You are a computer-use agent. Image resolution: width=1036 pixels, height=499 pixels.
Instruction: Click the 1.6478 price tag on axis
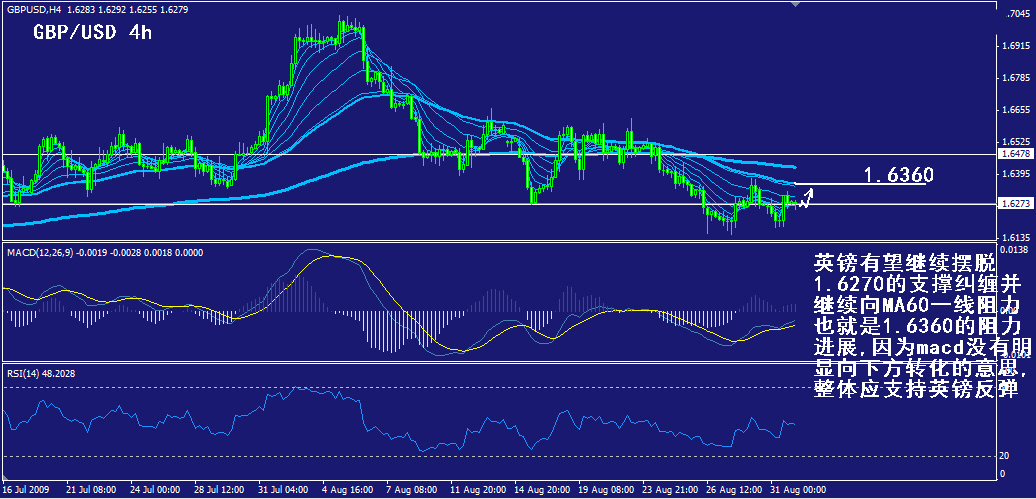(1015, 154)
